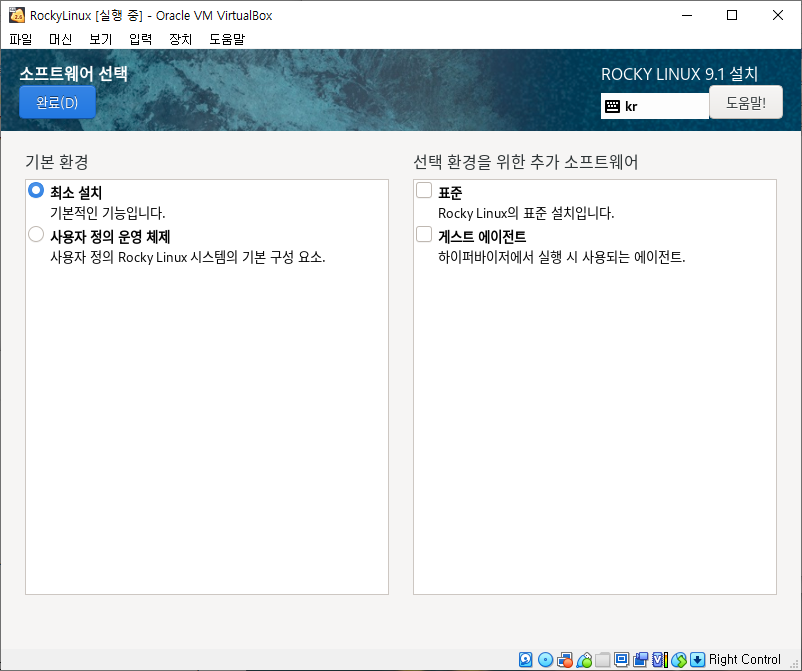Select the 사용자 정의 운영 체제 radio button
802x671 pixels.
[36, 234]
